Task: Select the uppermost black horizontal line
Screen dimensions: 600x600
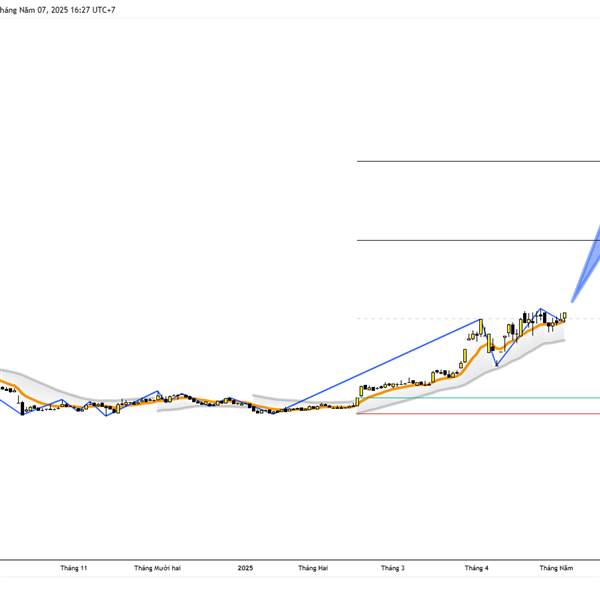Action: click(x=478, y=161)
